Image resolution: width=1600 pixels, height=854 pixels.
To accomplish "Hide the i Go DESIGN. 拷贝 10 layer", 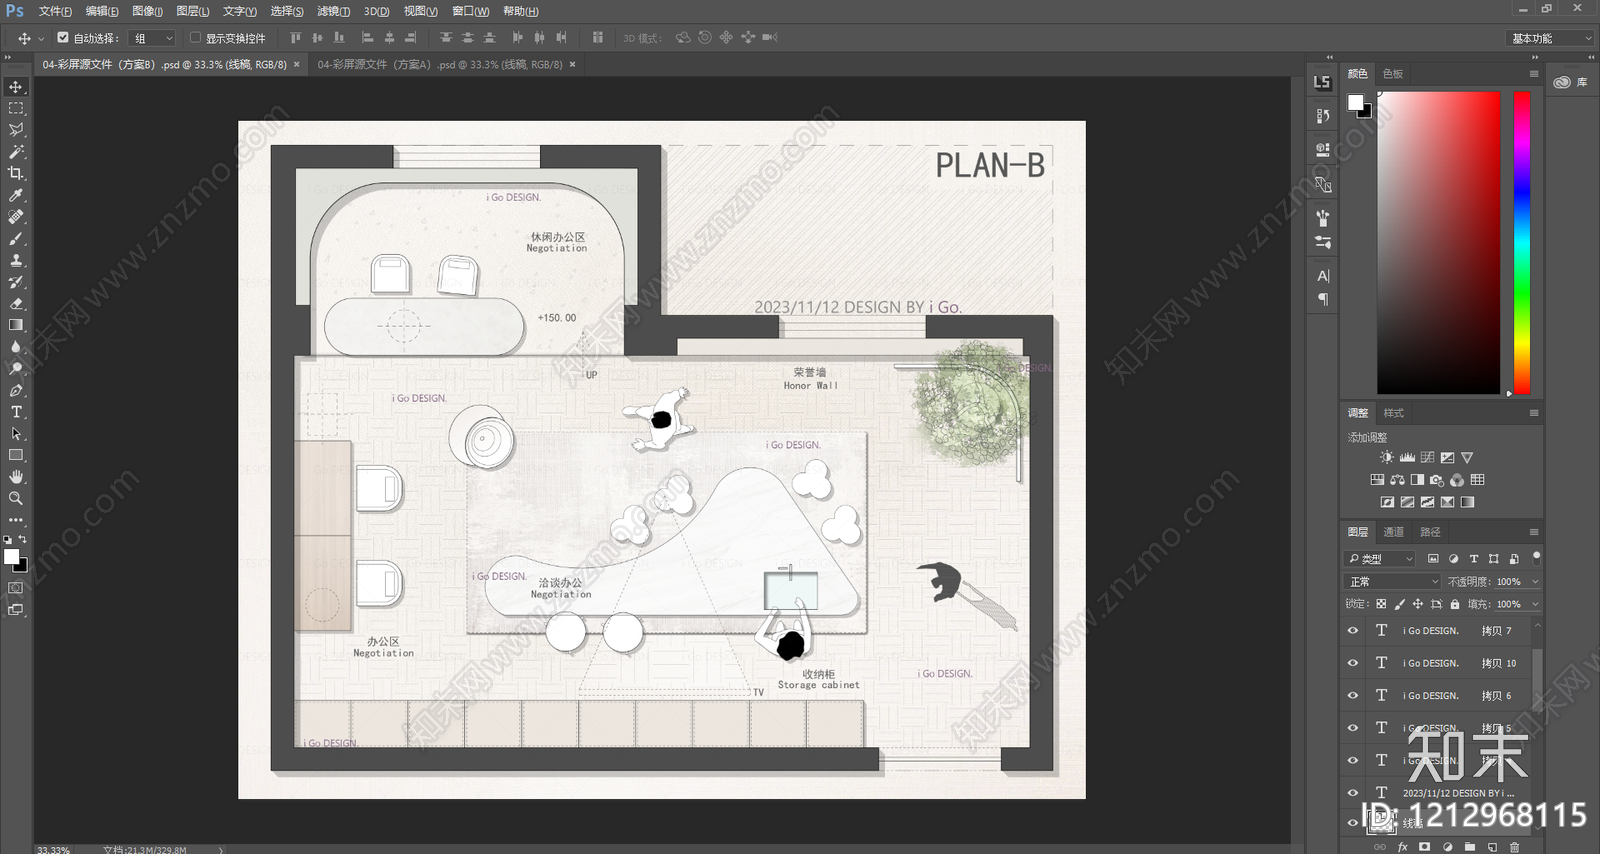I will 1353,663.
